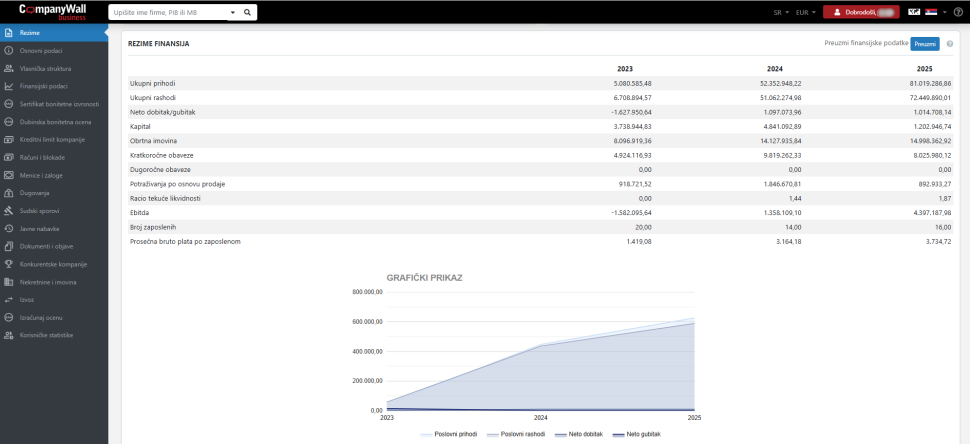Click the Konkurentske kompanije trophy icon
Screen dimensions: 970x444
point(9,264)
